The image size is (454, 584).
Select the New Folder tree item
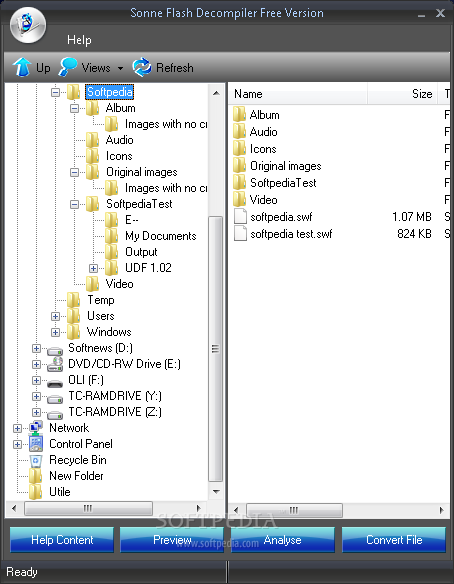(x=66, y=476)
